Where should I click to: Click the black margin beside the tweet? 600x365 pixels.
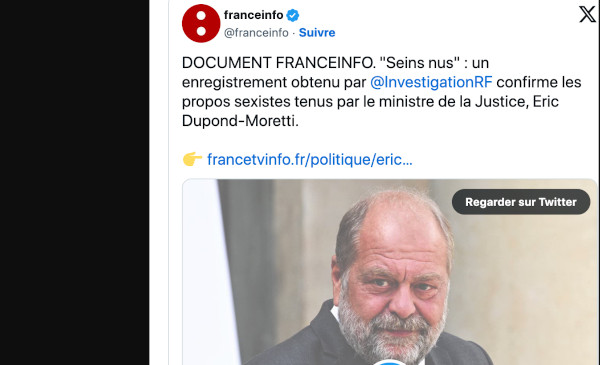[74, 182]
